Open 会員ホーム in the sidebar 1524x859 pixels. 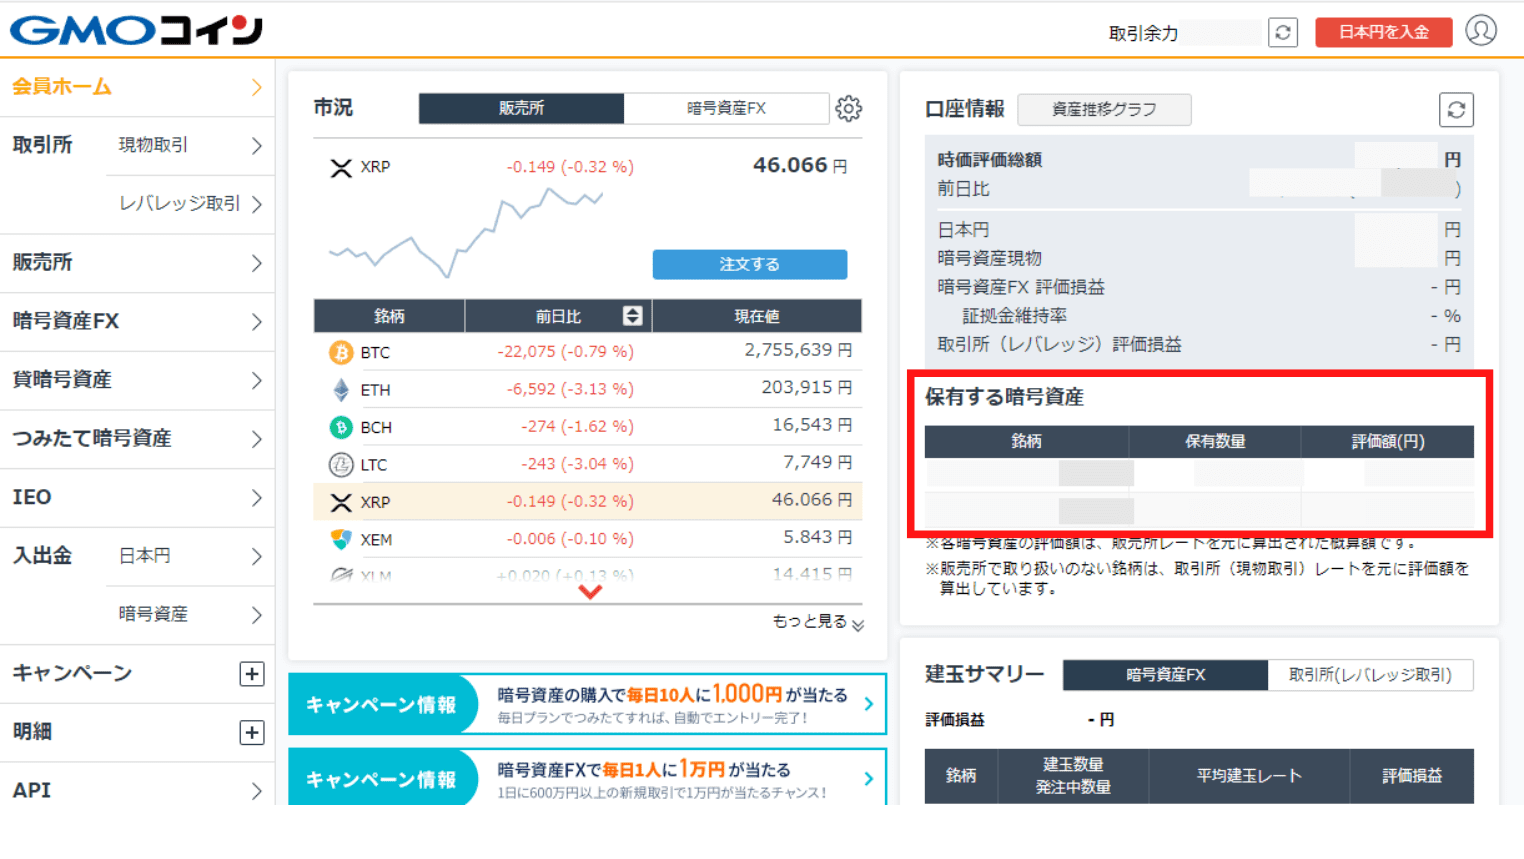(137, 87)
